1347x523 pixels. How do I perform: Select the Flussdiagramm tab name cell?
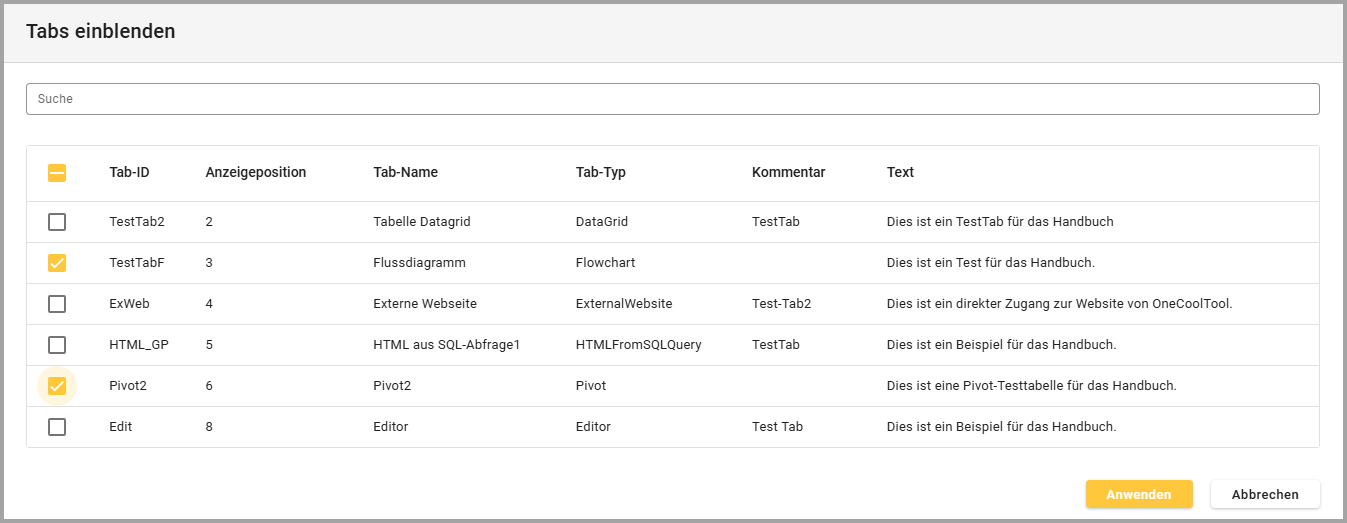pyautogui.click(x=419, y=263)
